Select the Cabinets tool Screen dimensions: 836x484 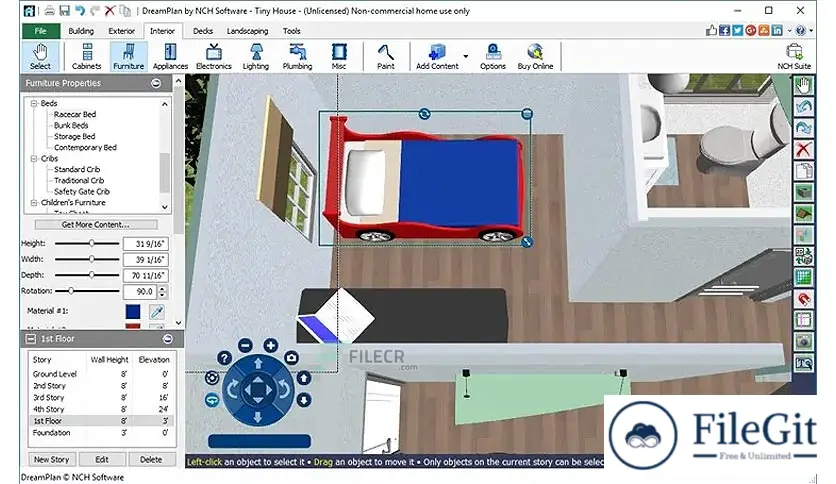click(x=86, y=57)
